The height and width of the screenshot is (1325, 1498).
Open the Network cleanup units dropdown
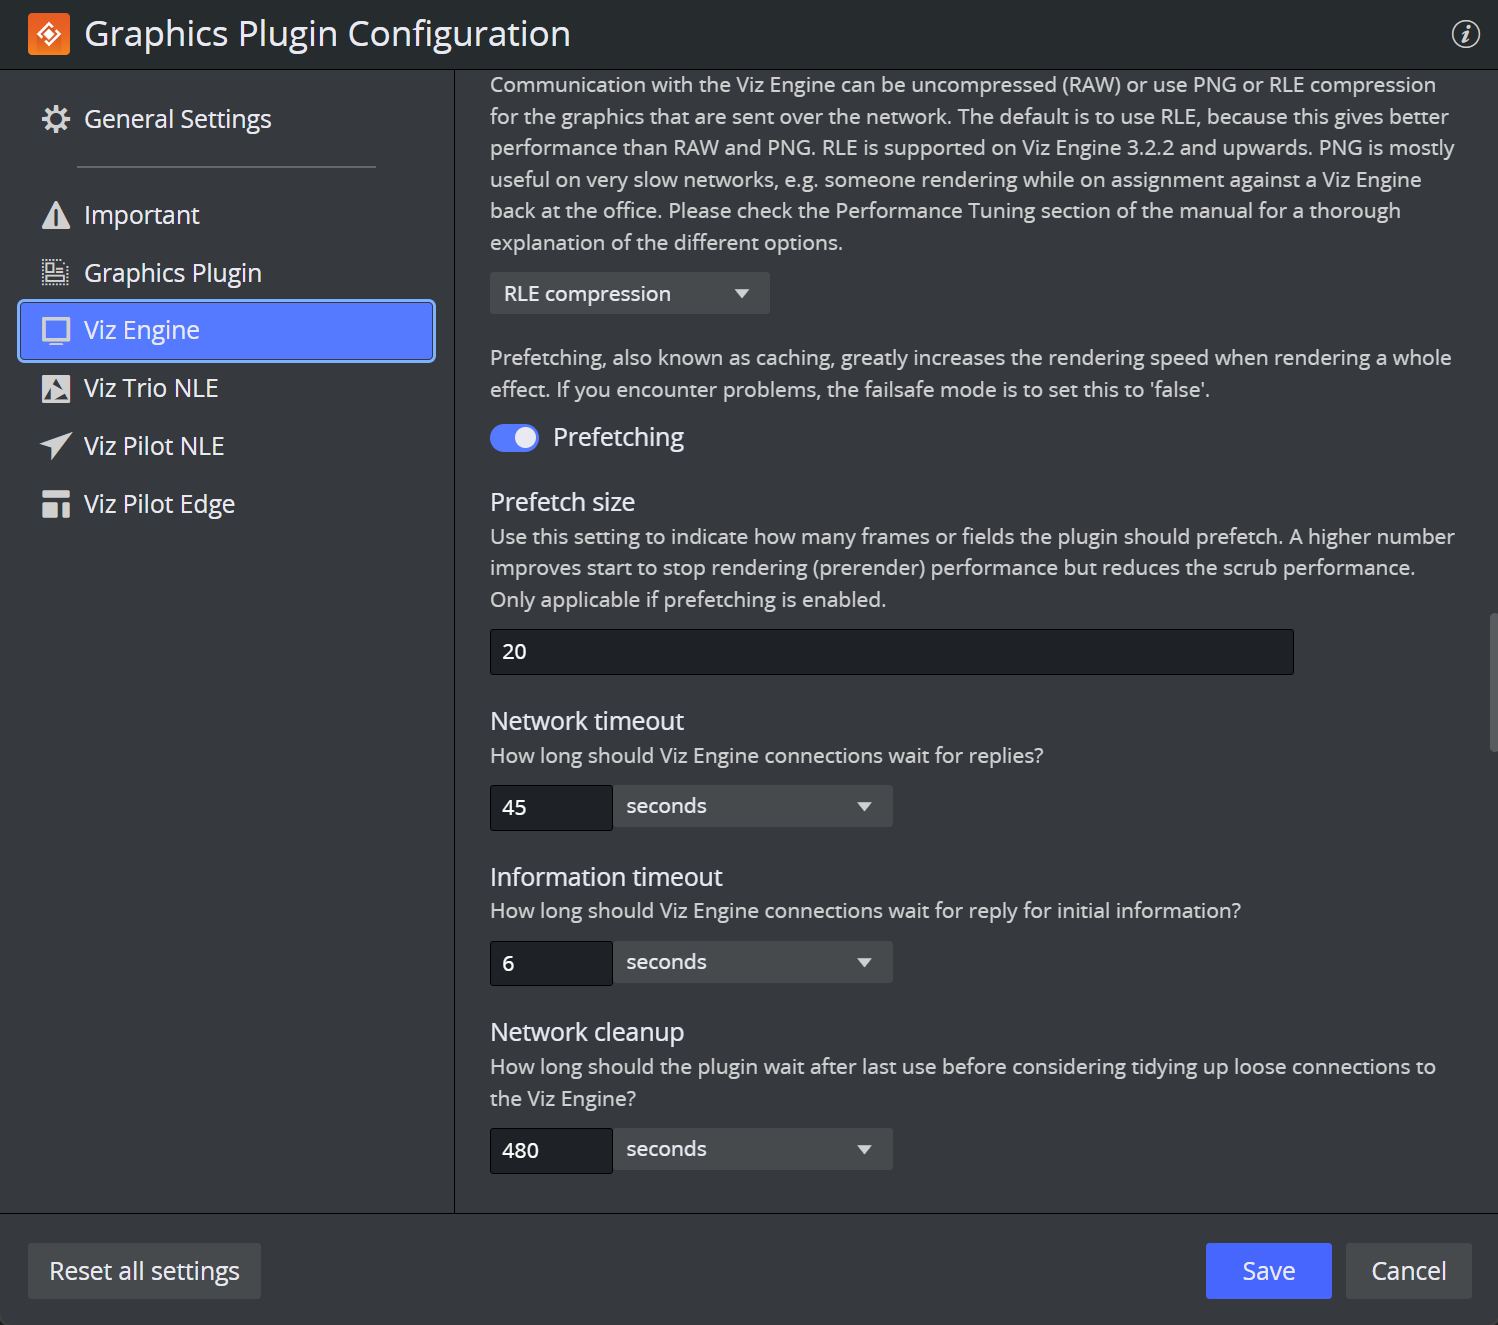coord(752,1149)
